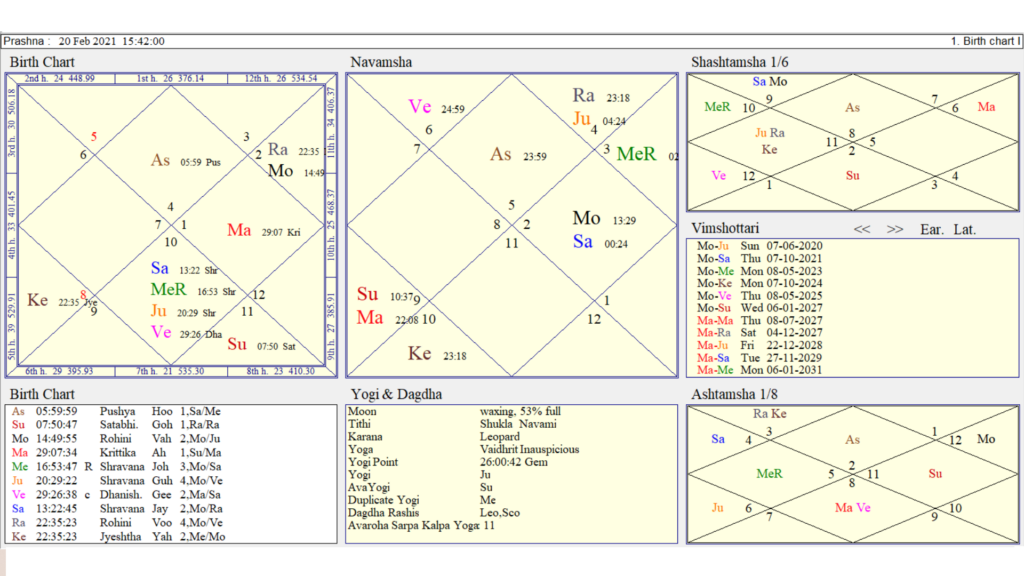This screenshot has height=576, width=1024.
Task: Click the Ju 20:29:22 table row
Action: click(x=116, y=481)
